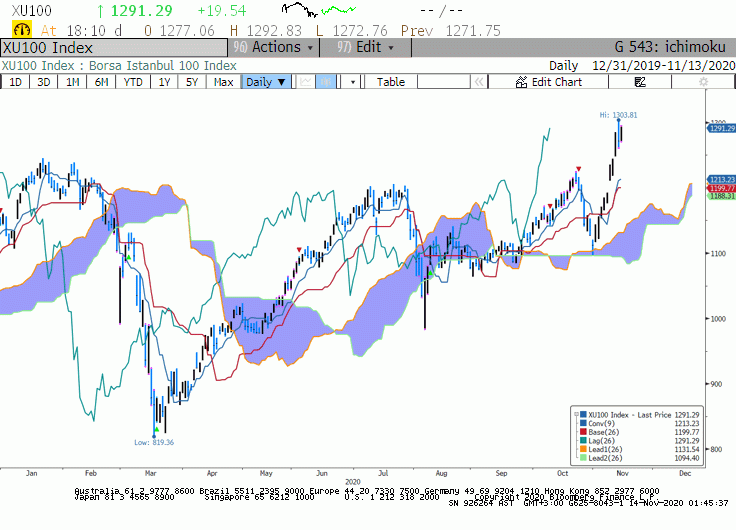This screenshot has width=736, height=530.
Task: Open the Table view
Action: point(391,82)
